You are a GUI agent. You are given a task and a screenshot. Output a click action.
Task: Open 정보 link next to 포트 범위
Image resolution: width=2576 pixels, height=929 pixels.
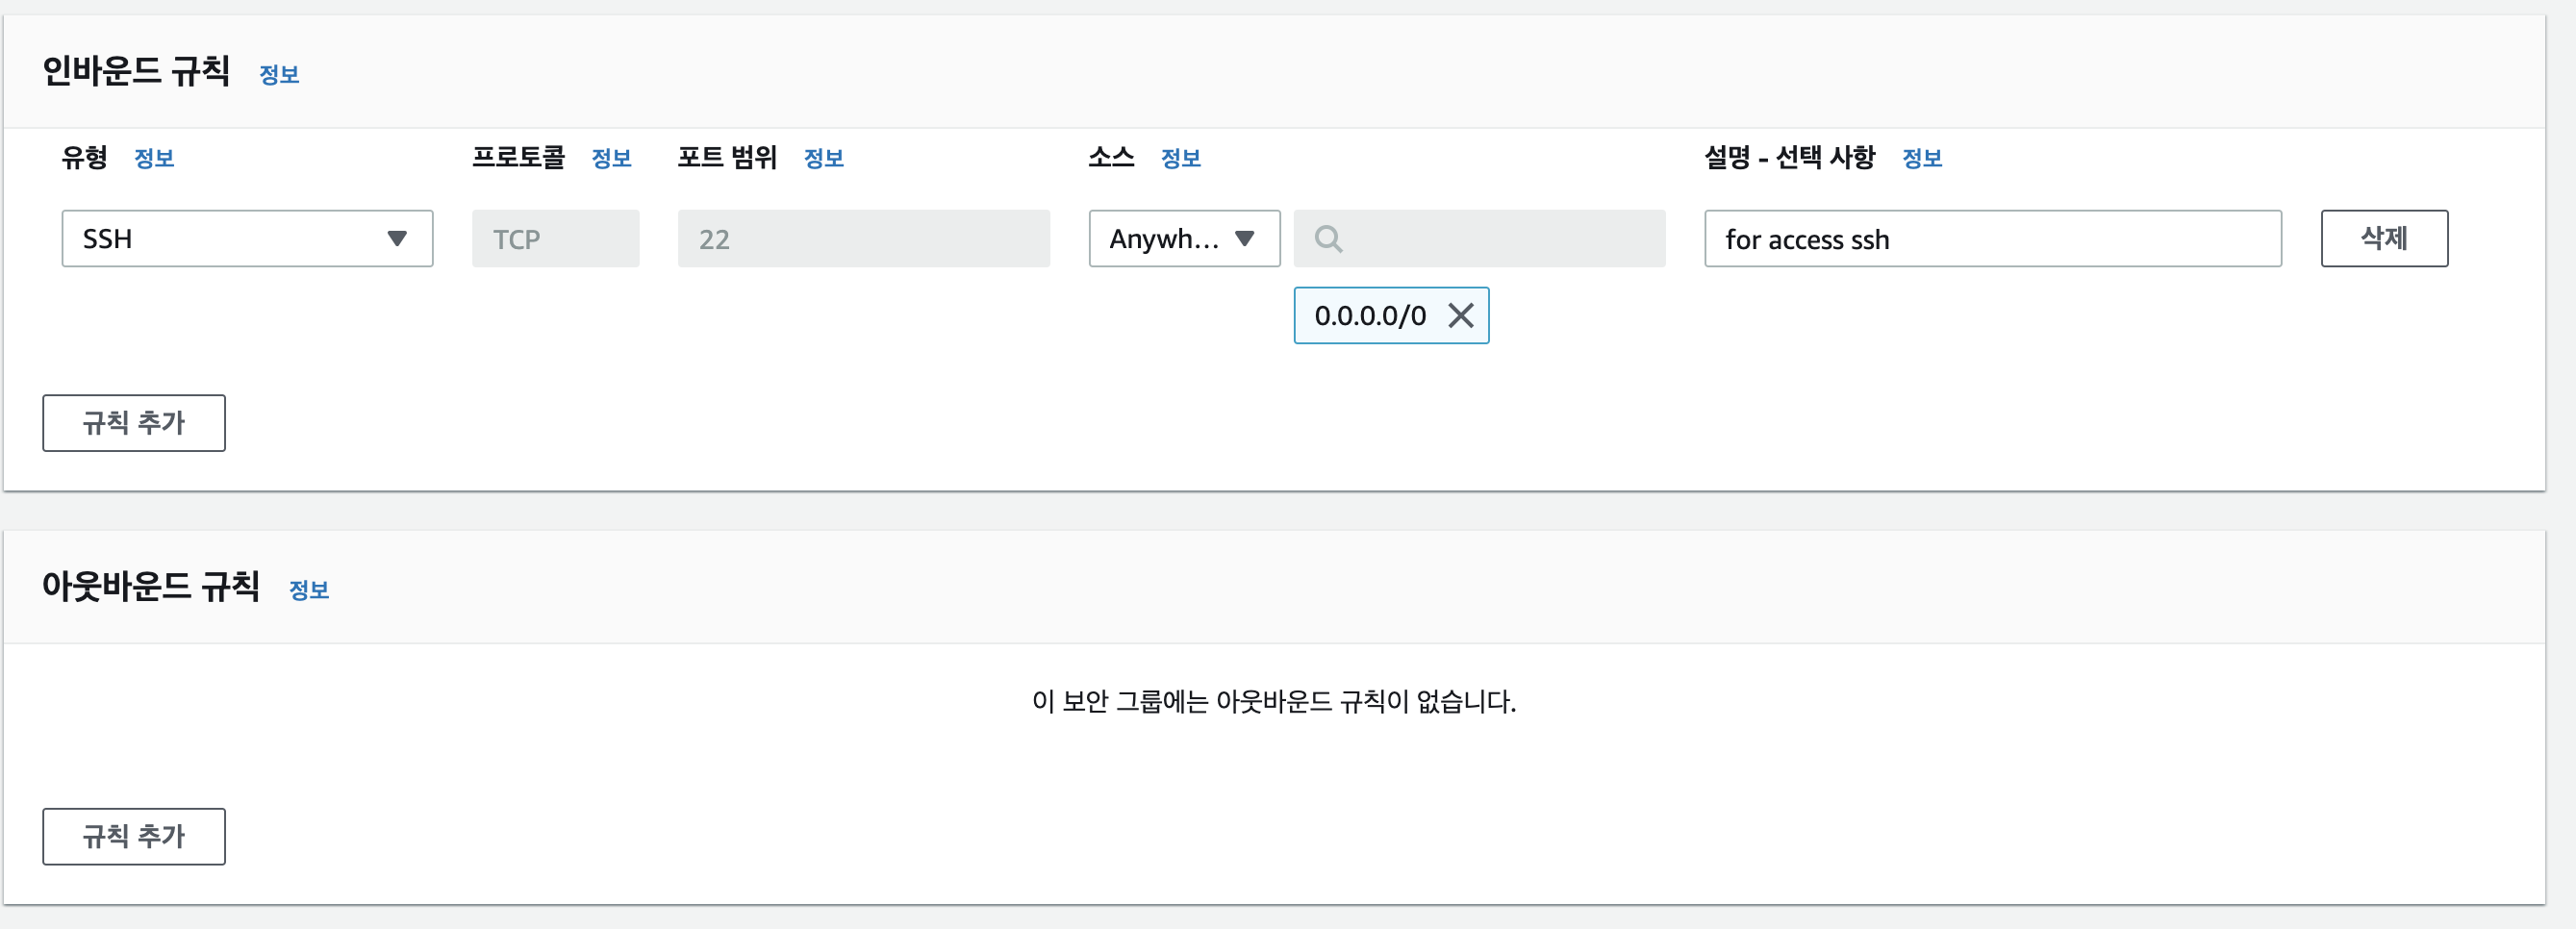(x=824, y=158)
